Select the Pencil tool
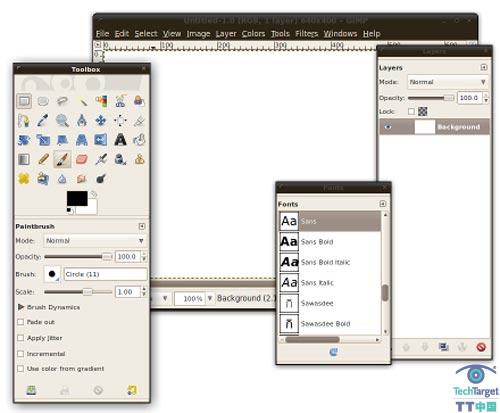Screen dimensions: 500x413 43,160
